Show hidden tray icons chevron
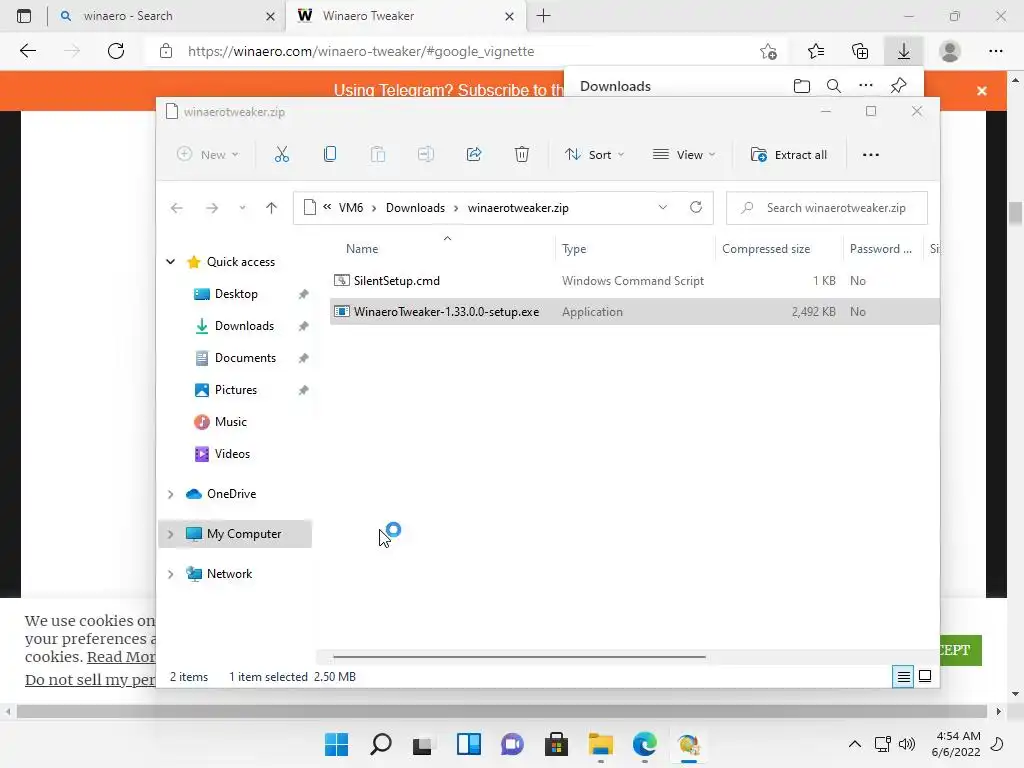Screen dimensions: 1024x768 click(854, 744)
